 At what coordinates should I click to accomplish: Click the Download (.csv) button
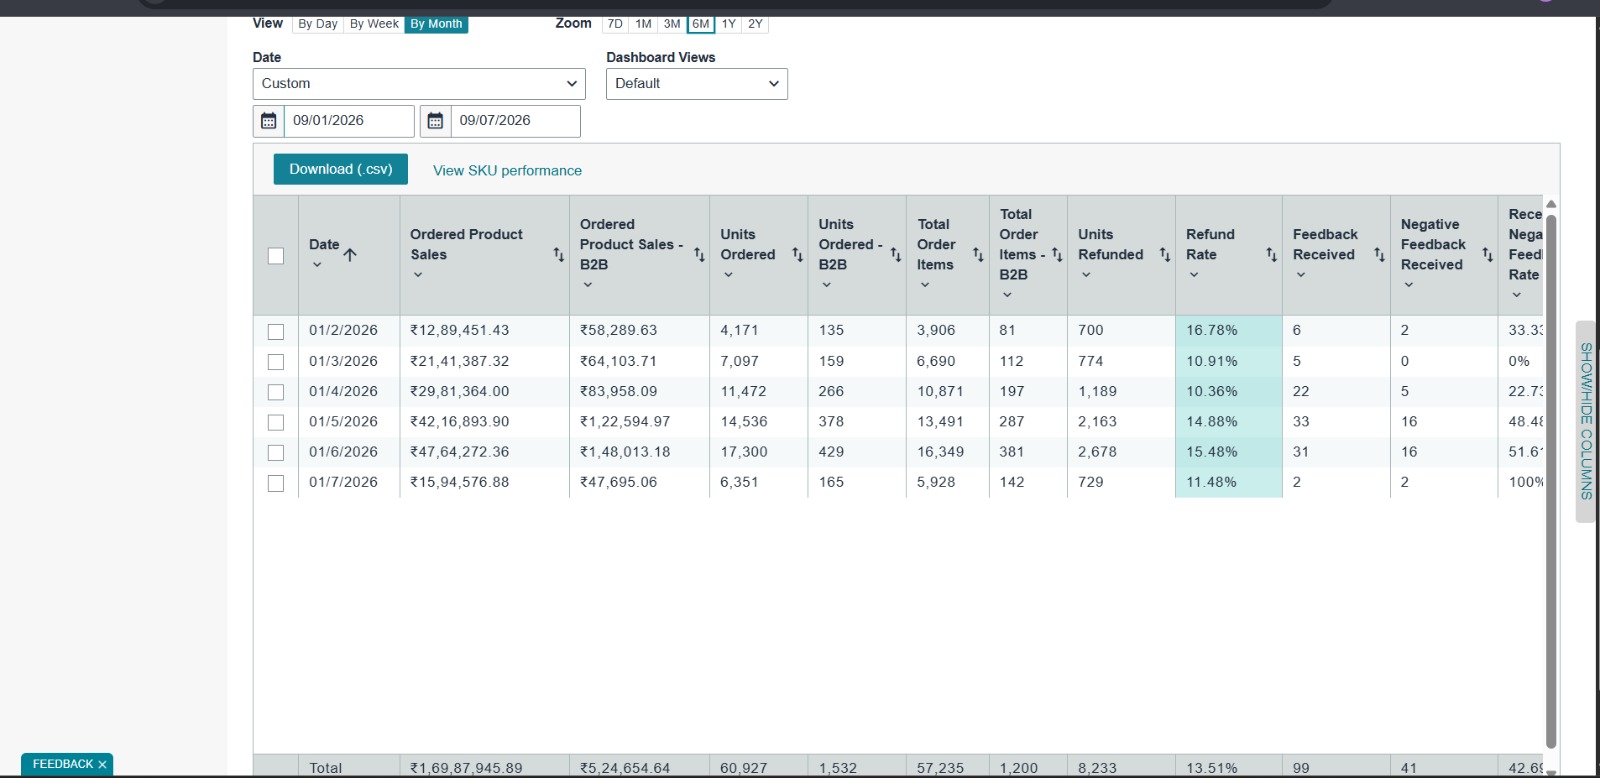[341, 169]
